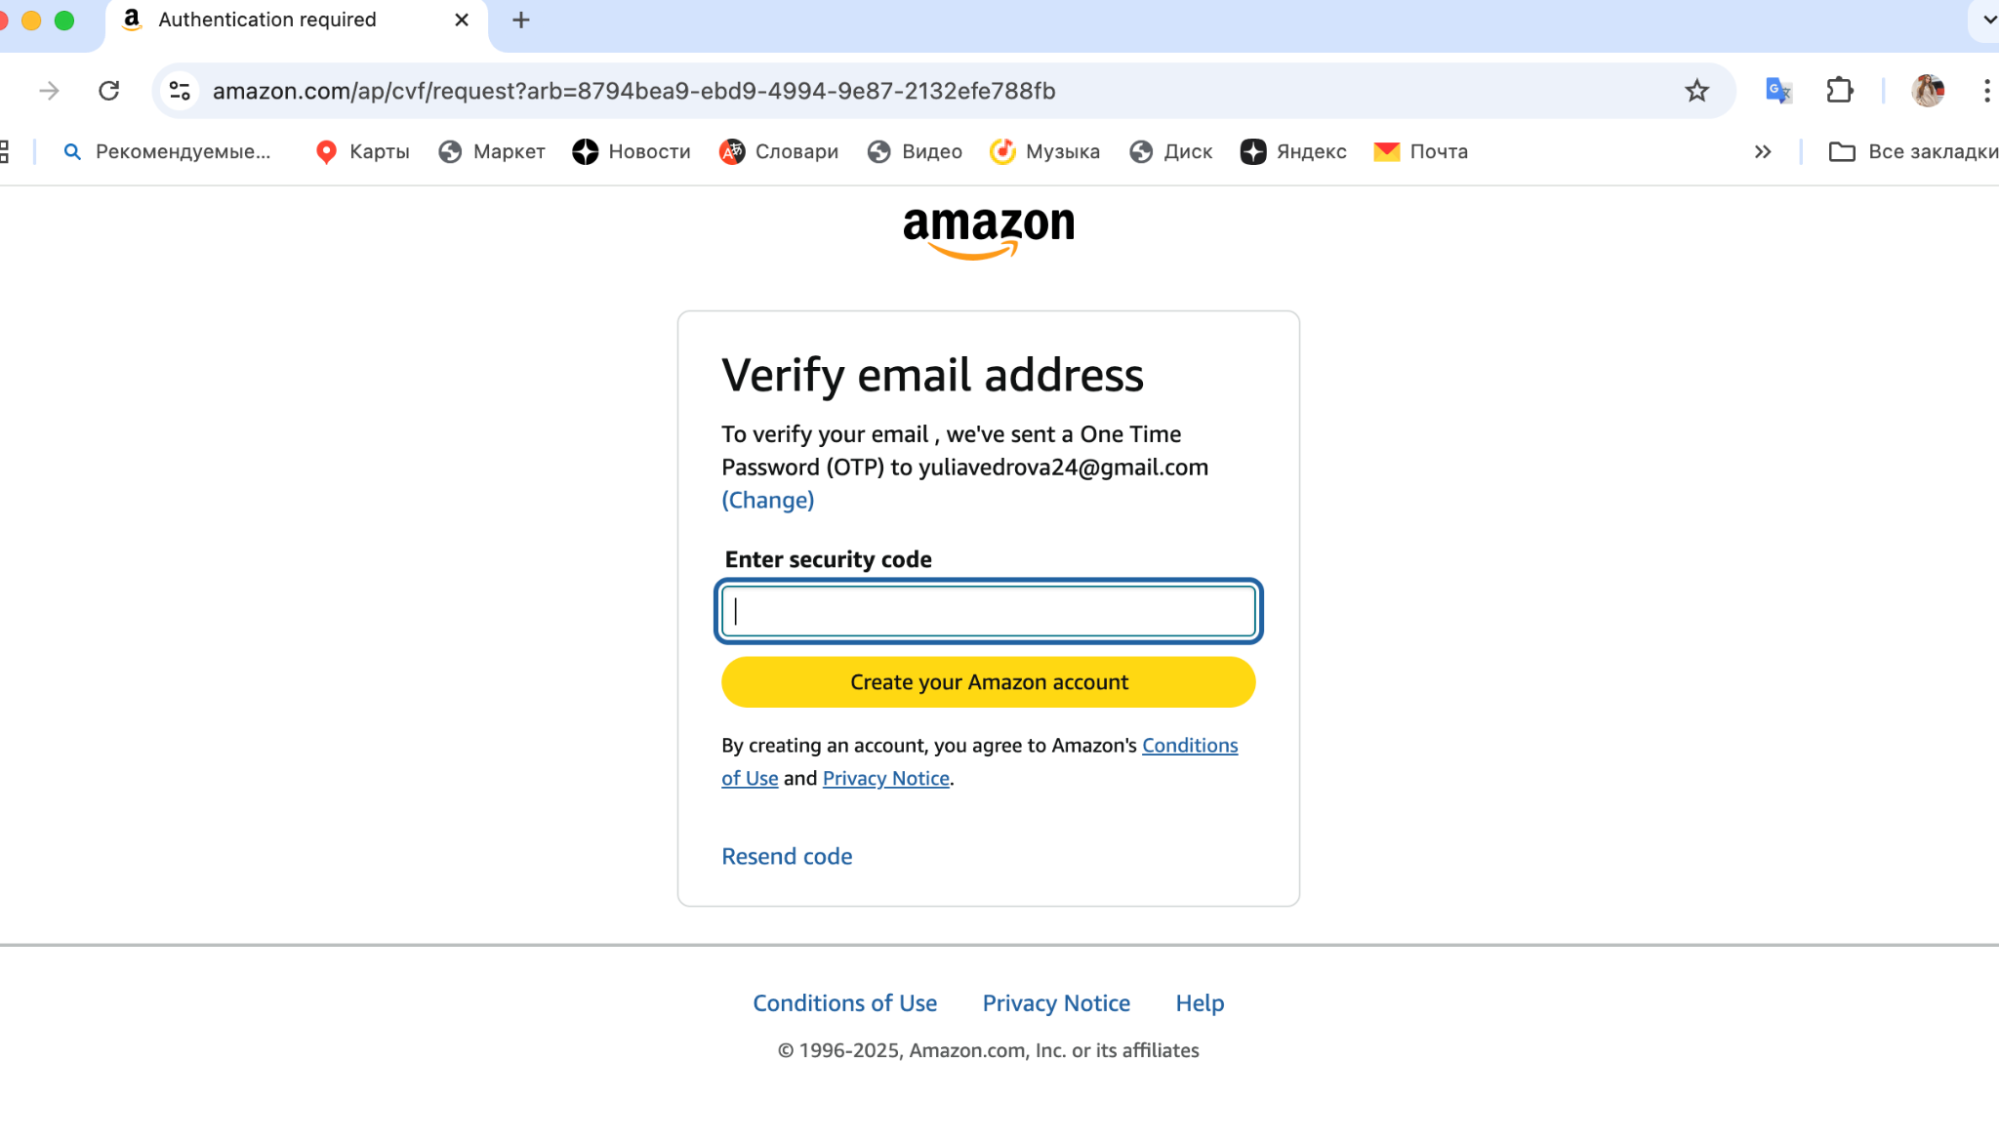
Task: Click the profile avatar icon
Action: point(1928,91)
